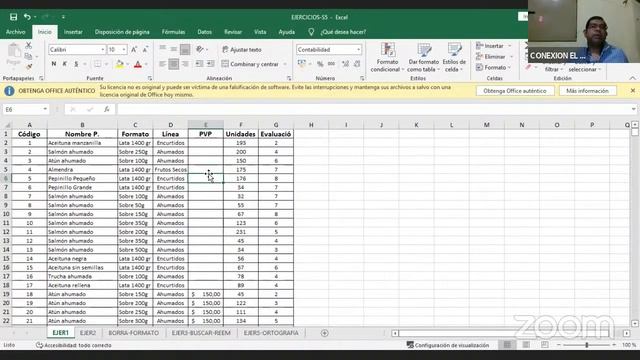Open the Combinar y centrar dropdown arrow
Image resolution: width=640 pixels, height=360 pixels.
[285, 64]
